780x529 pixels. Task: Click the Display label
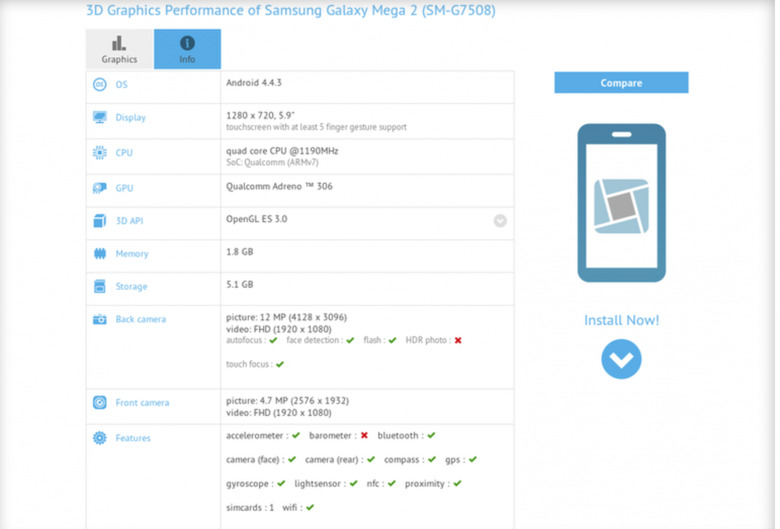pyautogui.click(x=130, y=118)
